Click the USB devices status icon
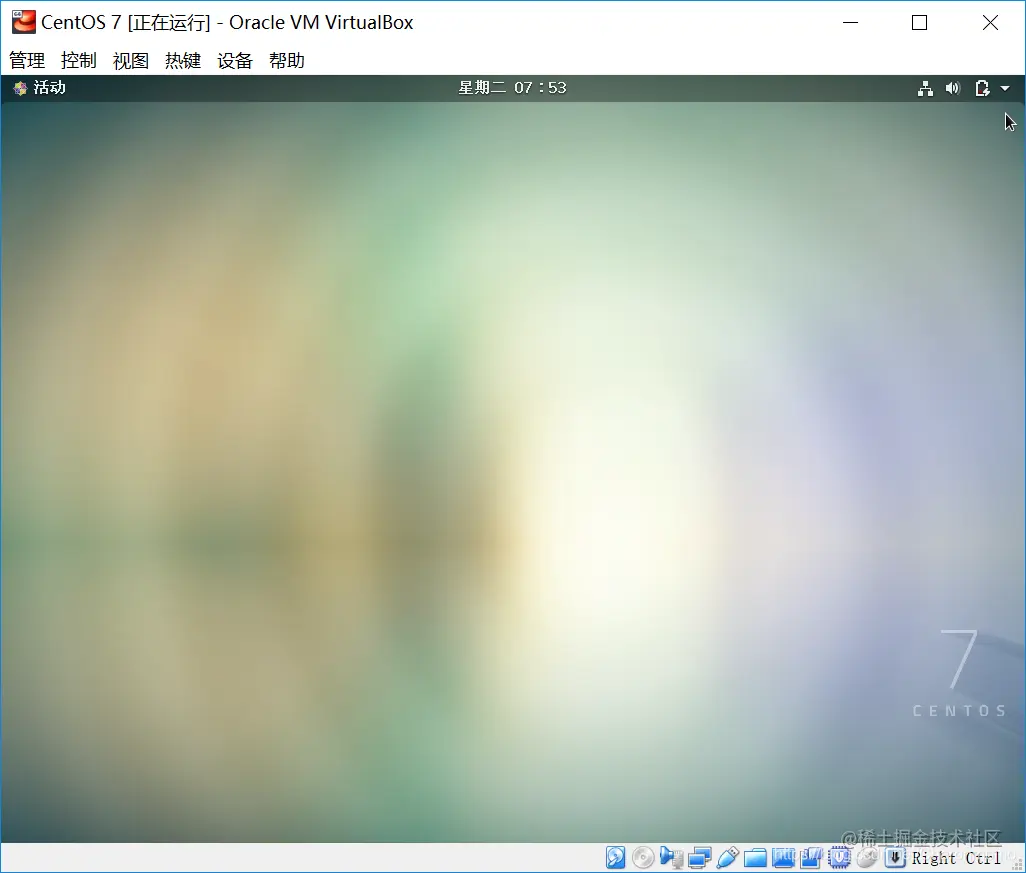This screenshot has height=873, width=1026. pyautogui.click(x=728, y=857)
